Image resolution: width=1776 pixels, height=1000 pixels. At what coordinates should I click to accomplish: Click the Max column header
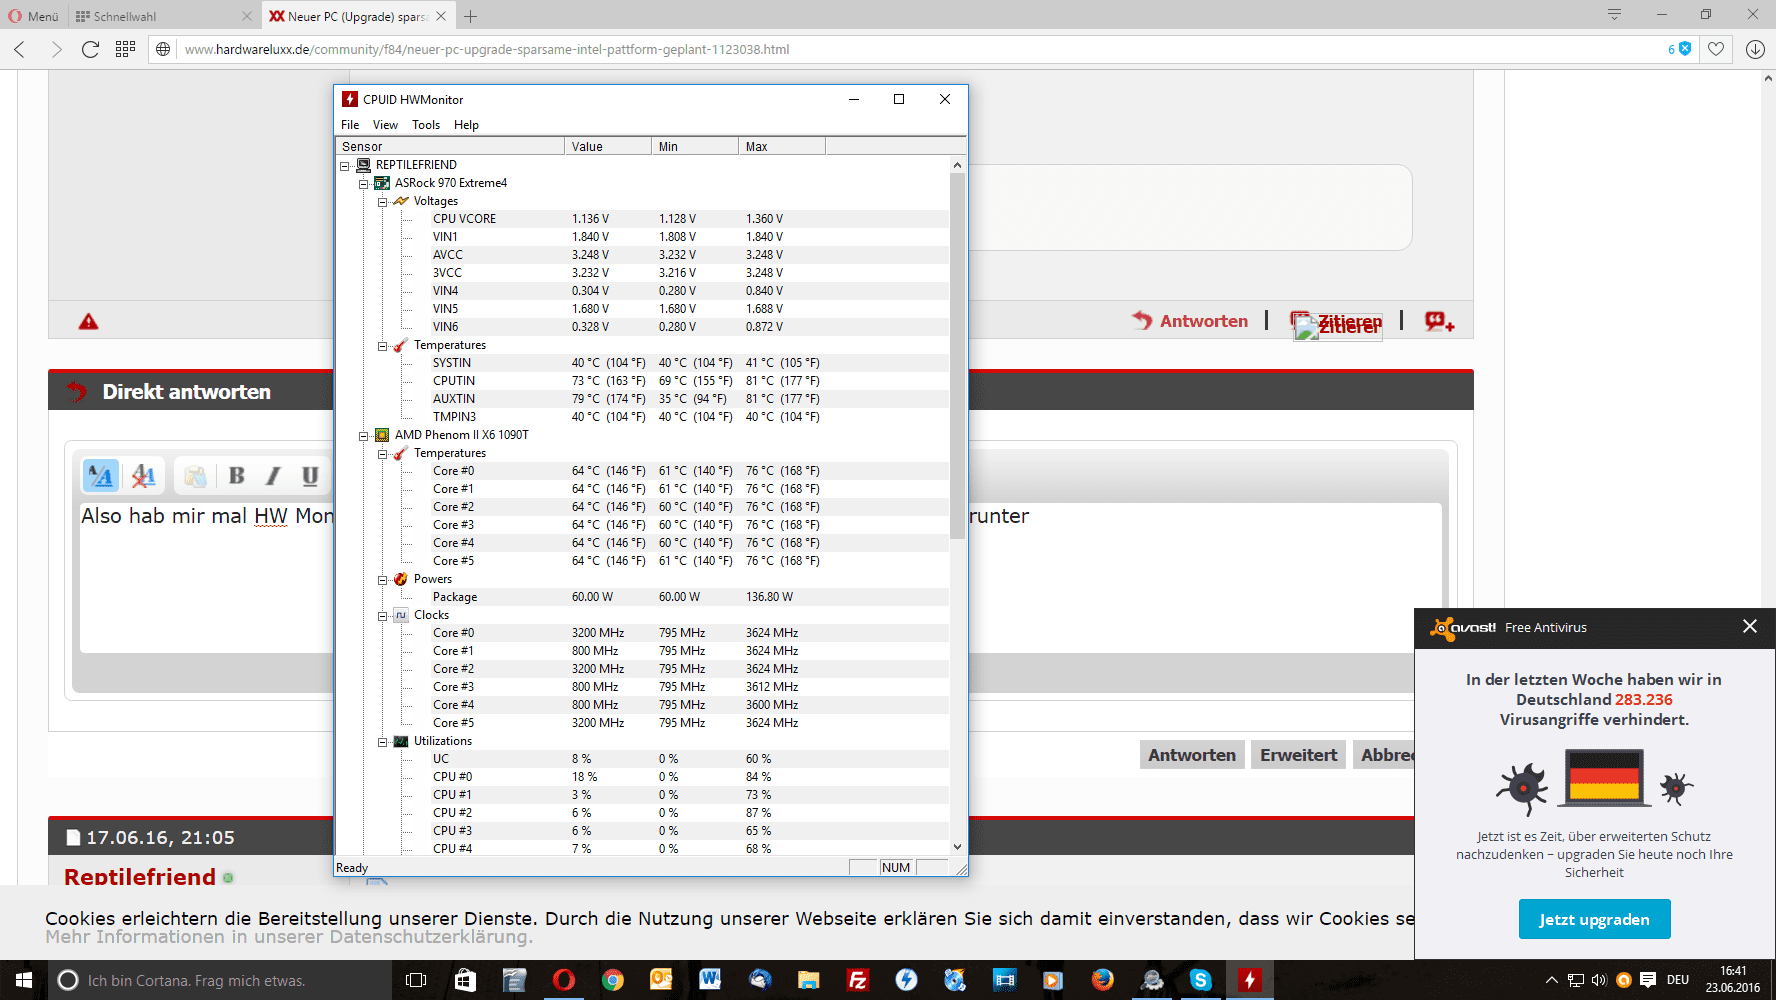point(782,146)
